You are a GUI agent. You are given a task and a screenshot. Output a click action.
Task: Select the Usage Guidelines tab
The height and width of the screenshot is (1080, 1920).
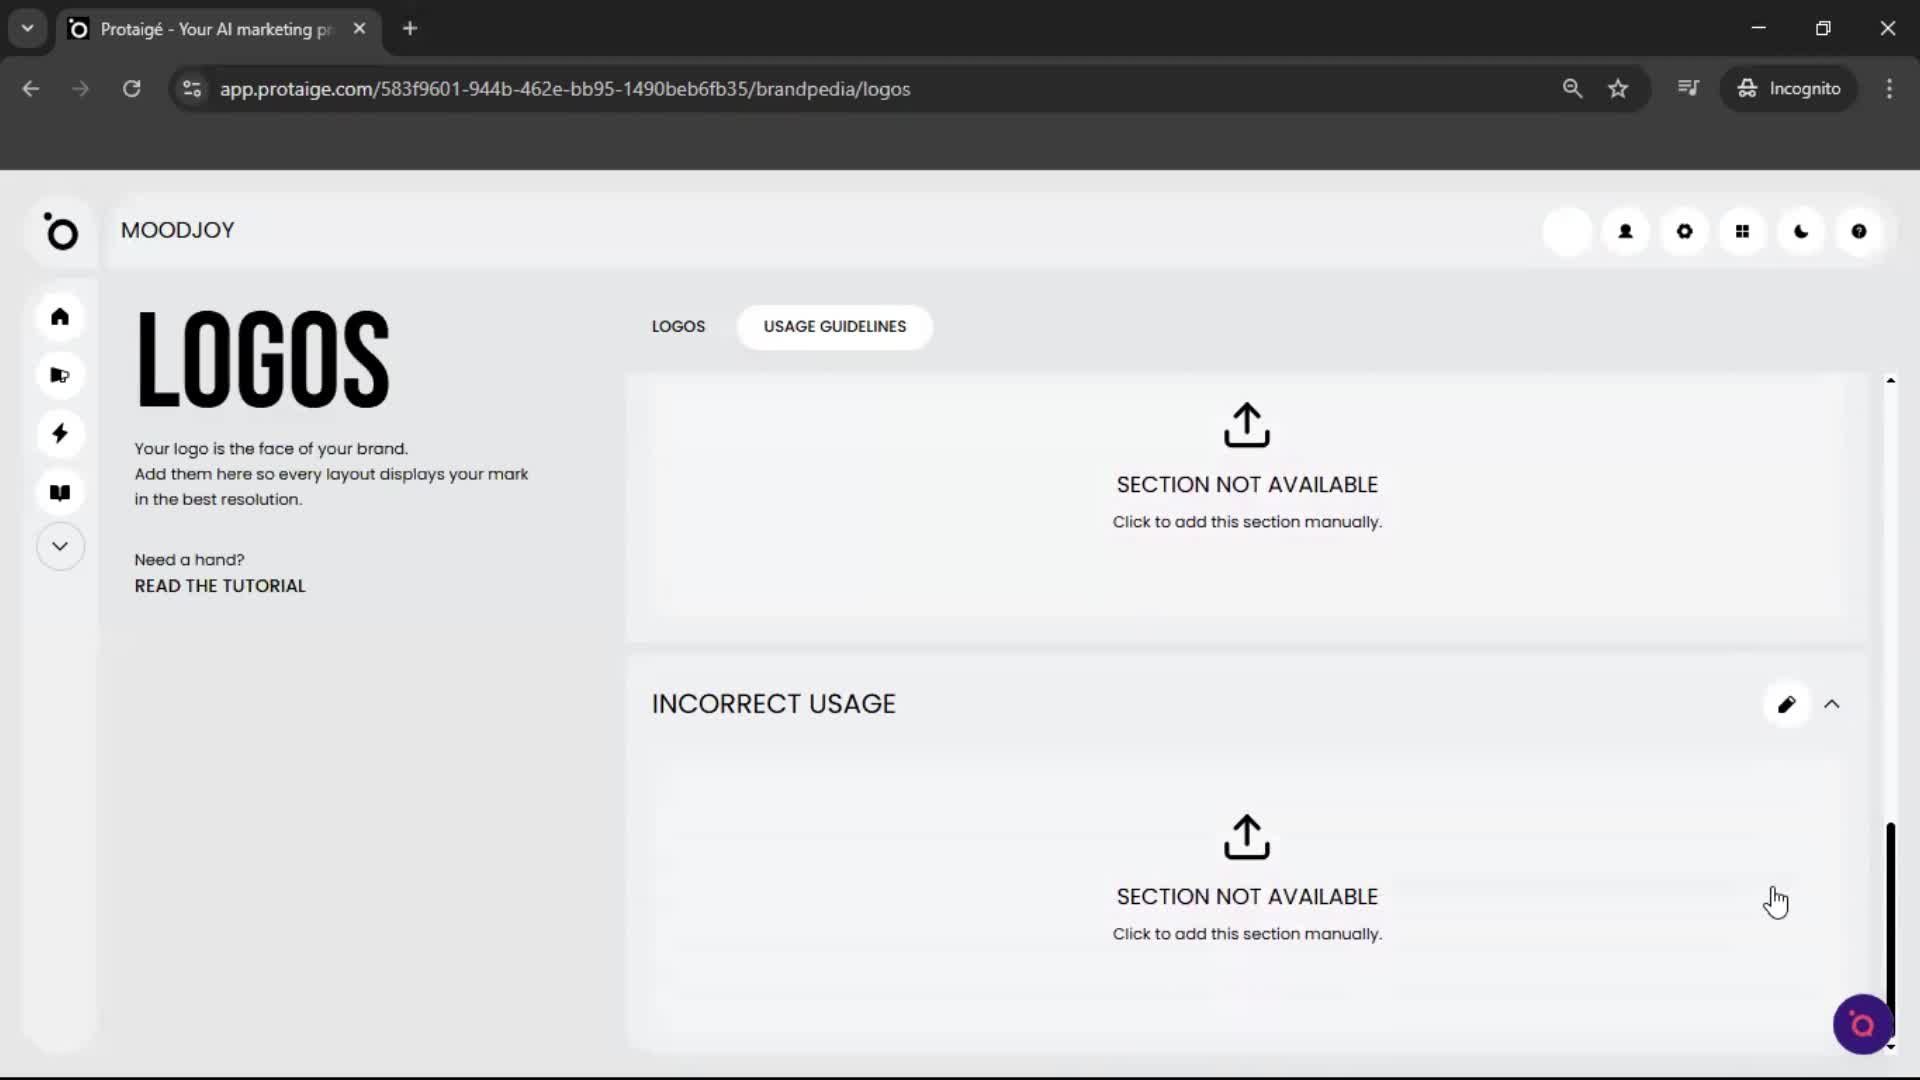(x=834, y=327)
